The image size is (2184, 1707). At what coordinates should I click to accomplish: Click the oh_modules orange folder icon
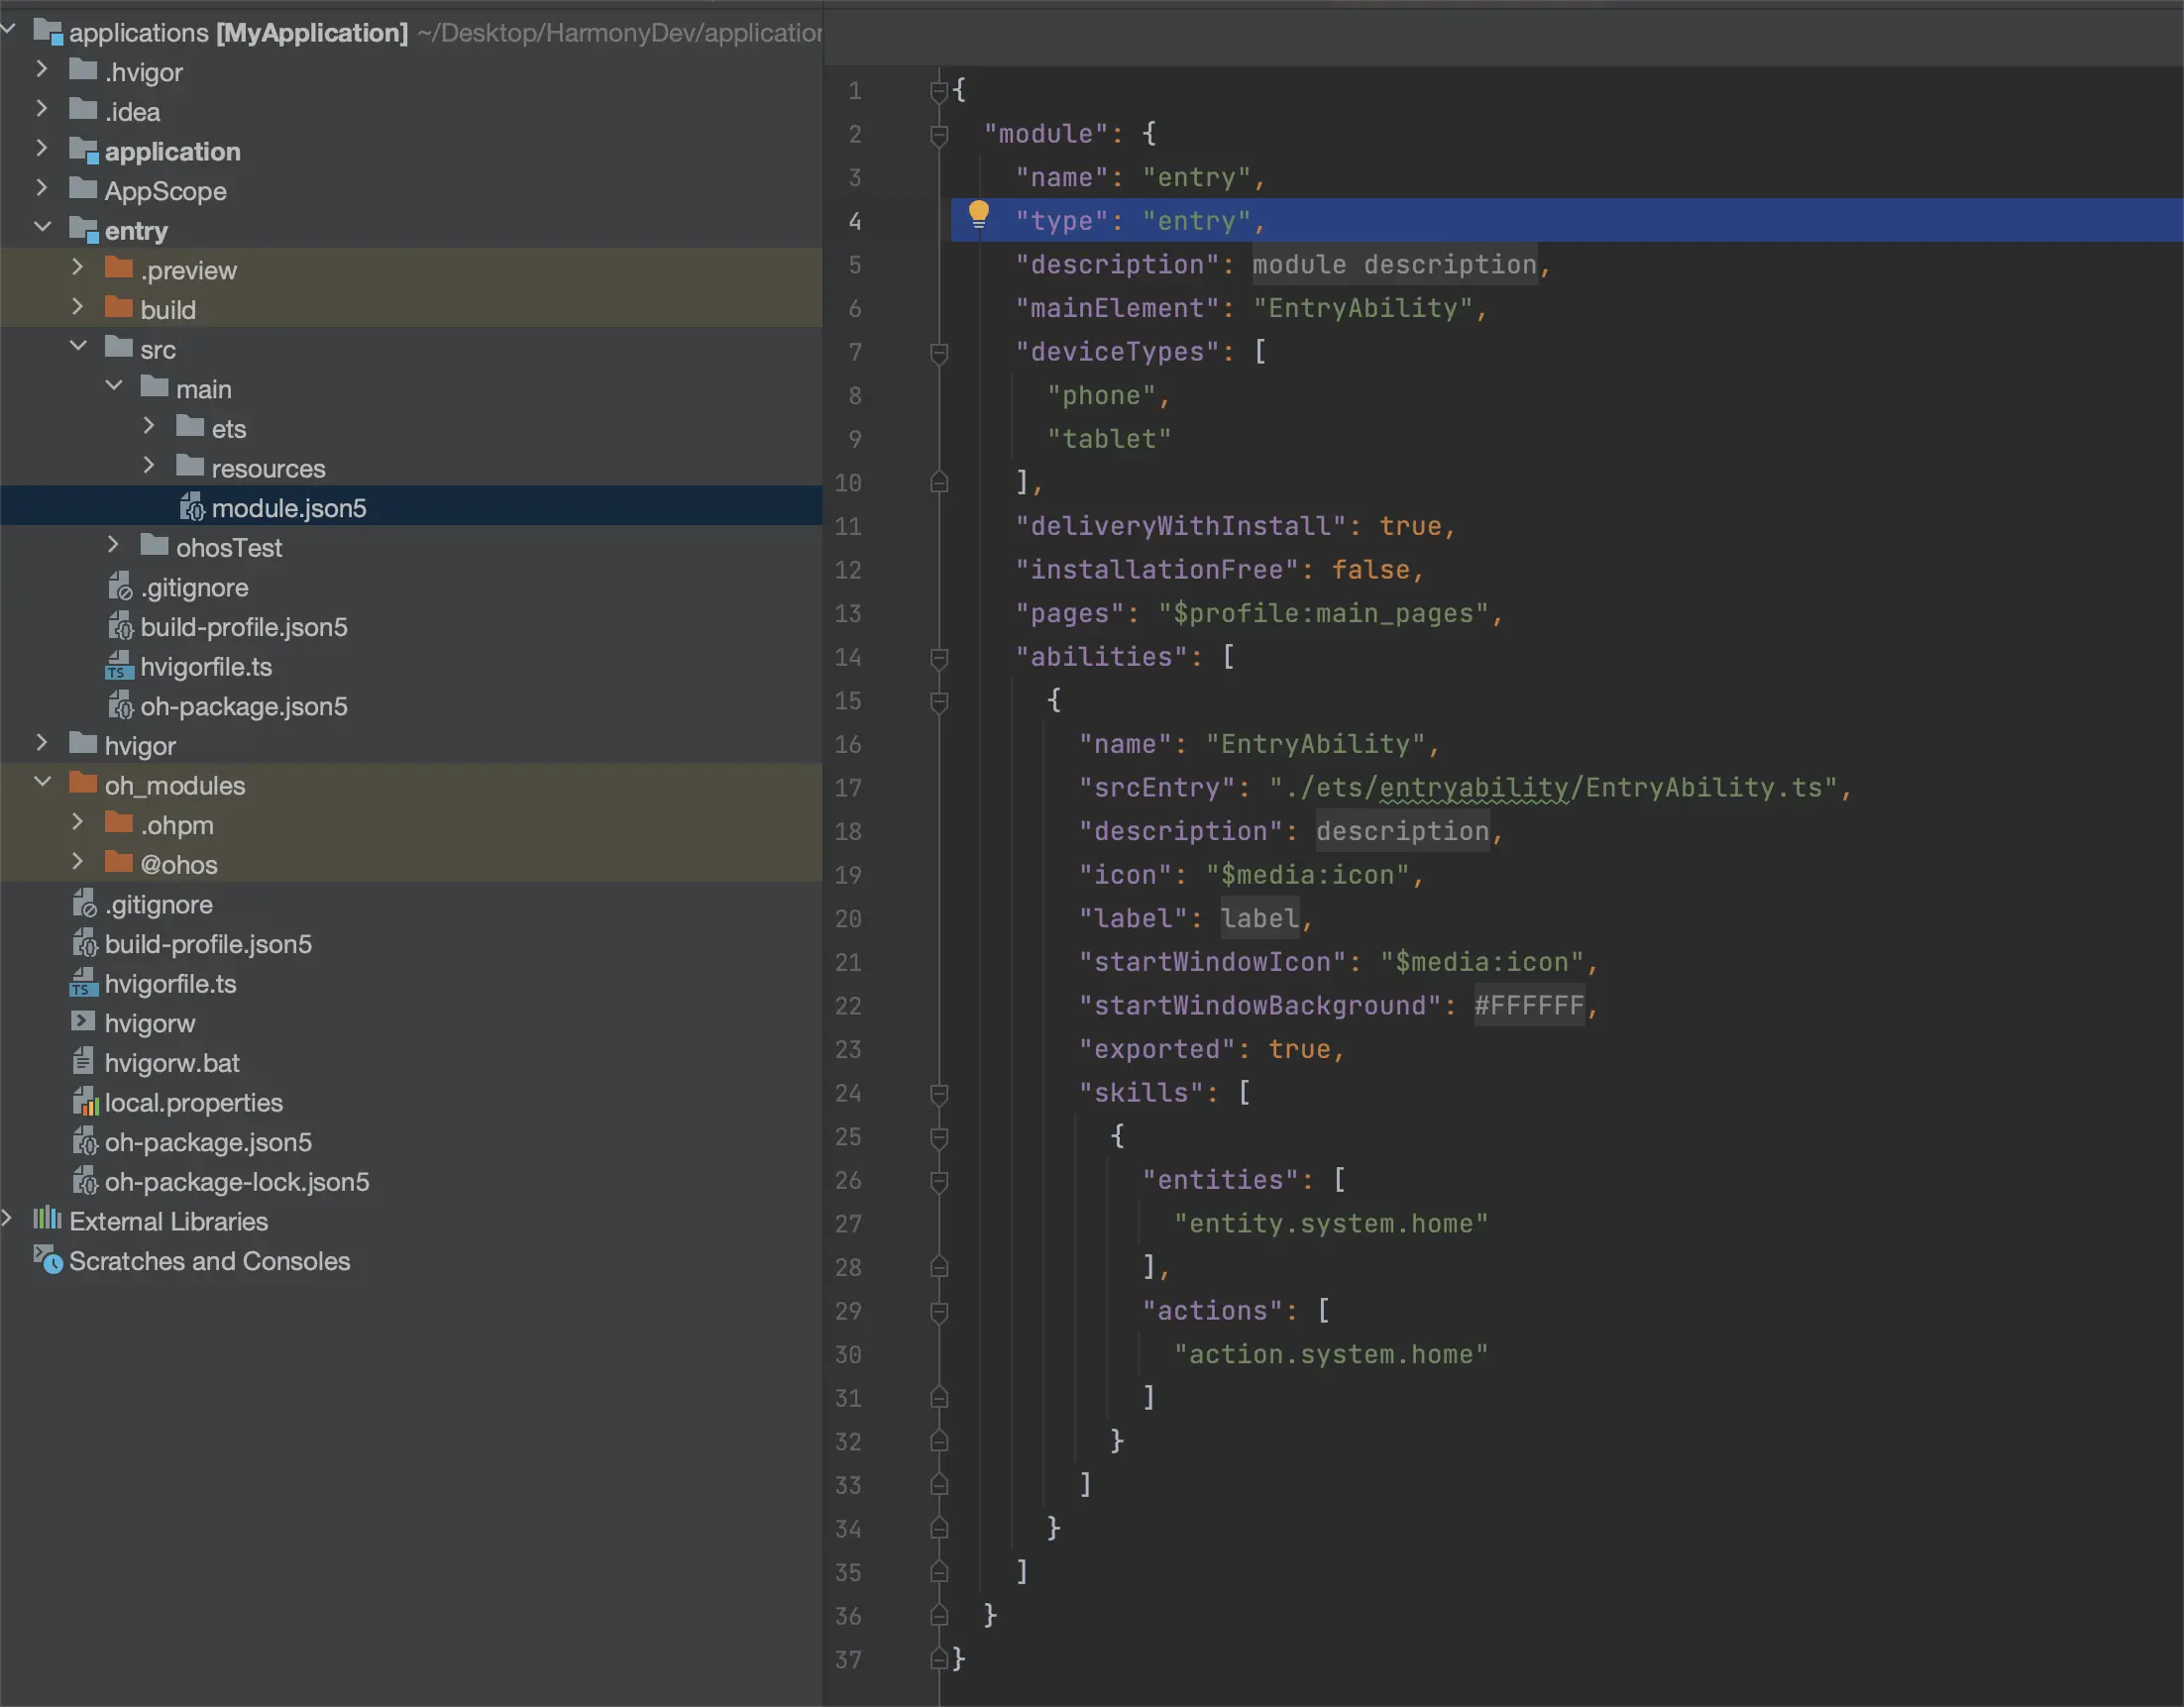tap(83, 783)
